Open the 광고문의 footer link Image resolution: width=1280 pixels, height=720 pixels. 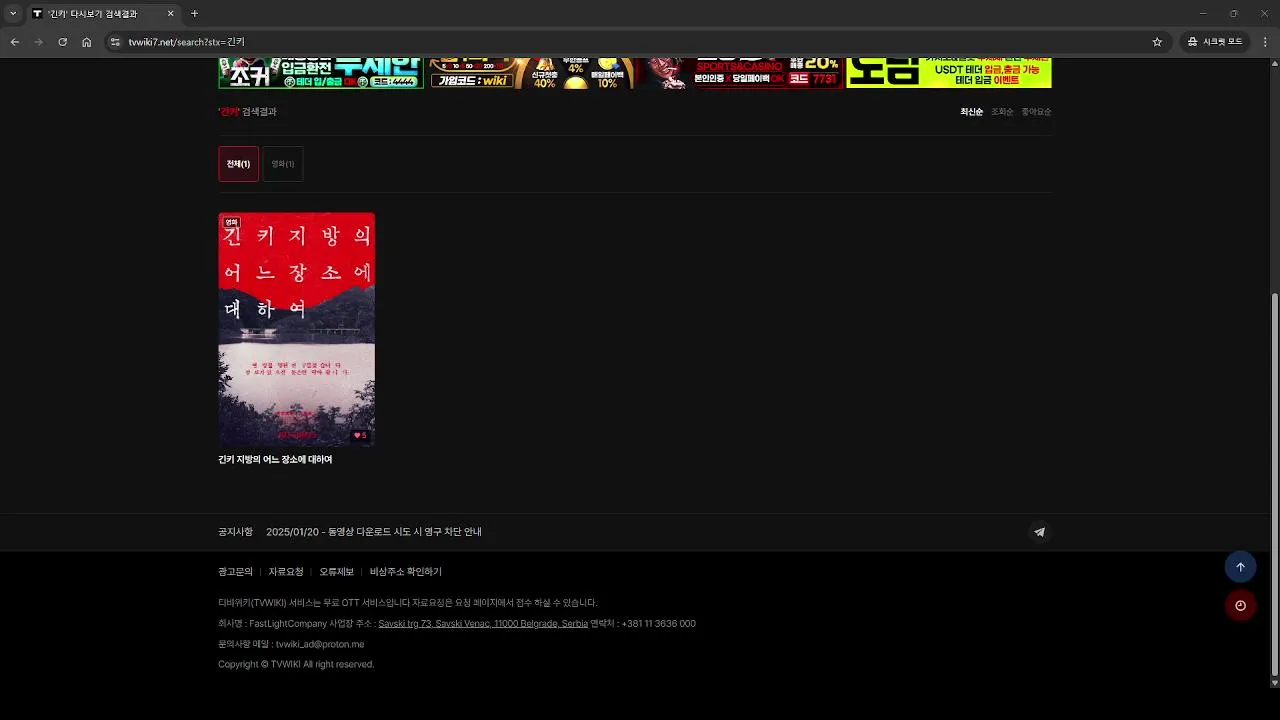click(235, 572)
